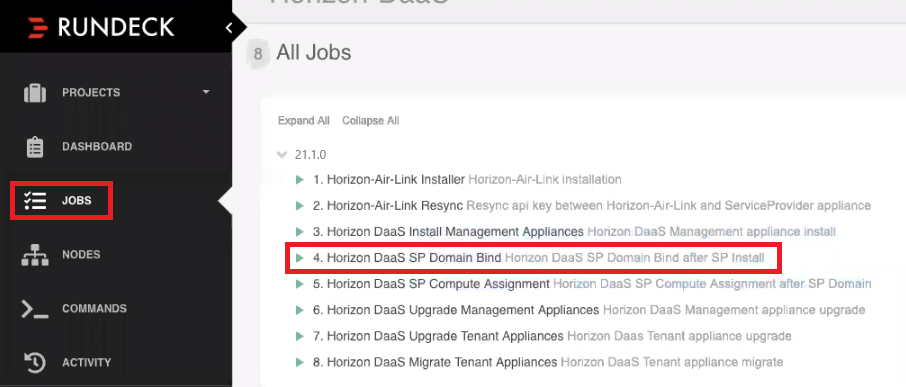Collapse the 21.1.0 group chevron

(x=282, y=155)
